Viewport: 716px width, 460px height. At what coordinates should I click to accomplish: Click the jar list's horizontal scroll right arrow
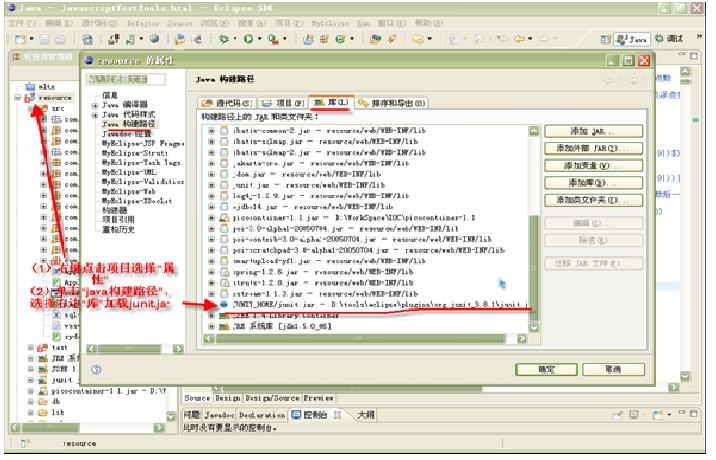point(522,338)
